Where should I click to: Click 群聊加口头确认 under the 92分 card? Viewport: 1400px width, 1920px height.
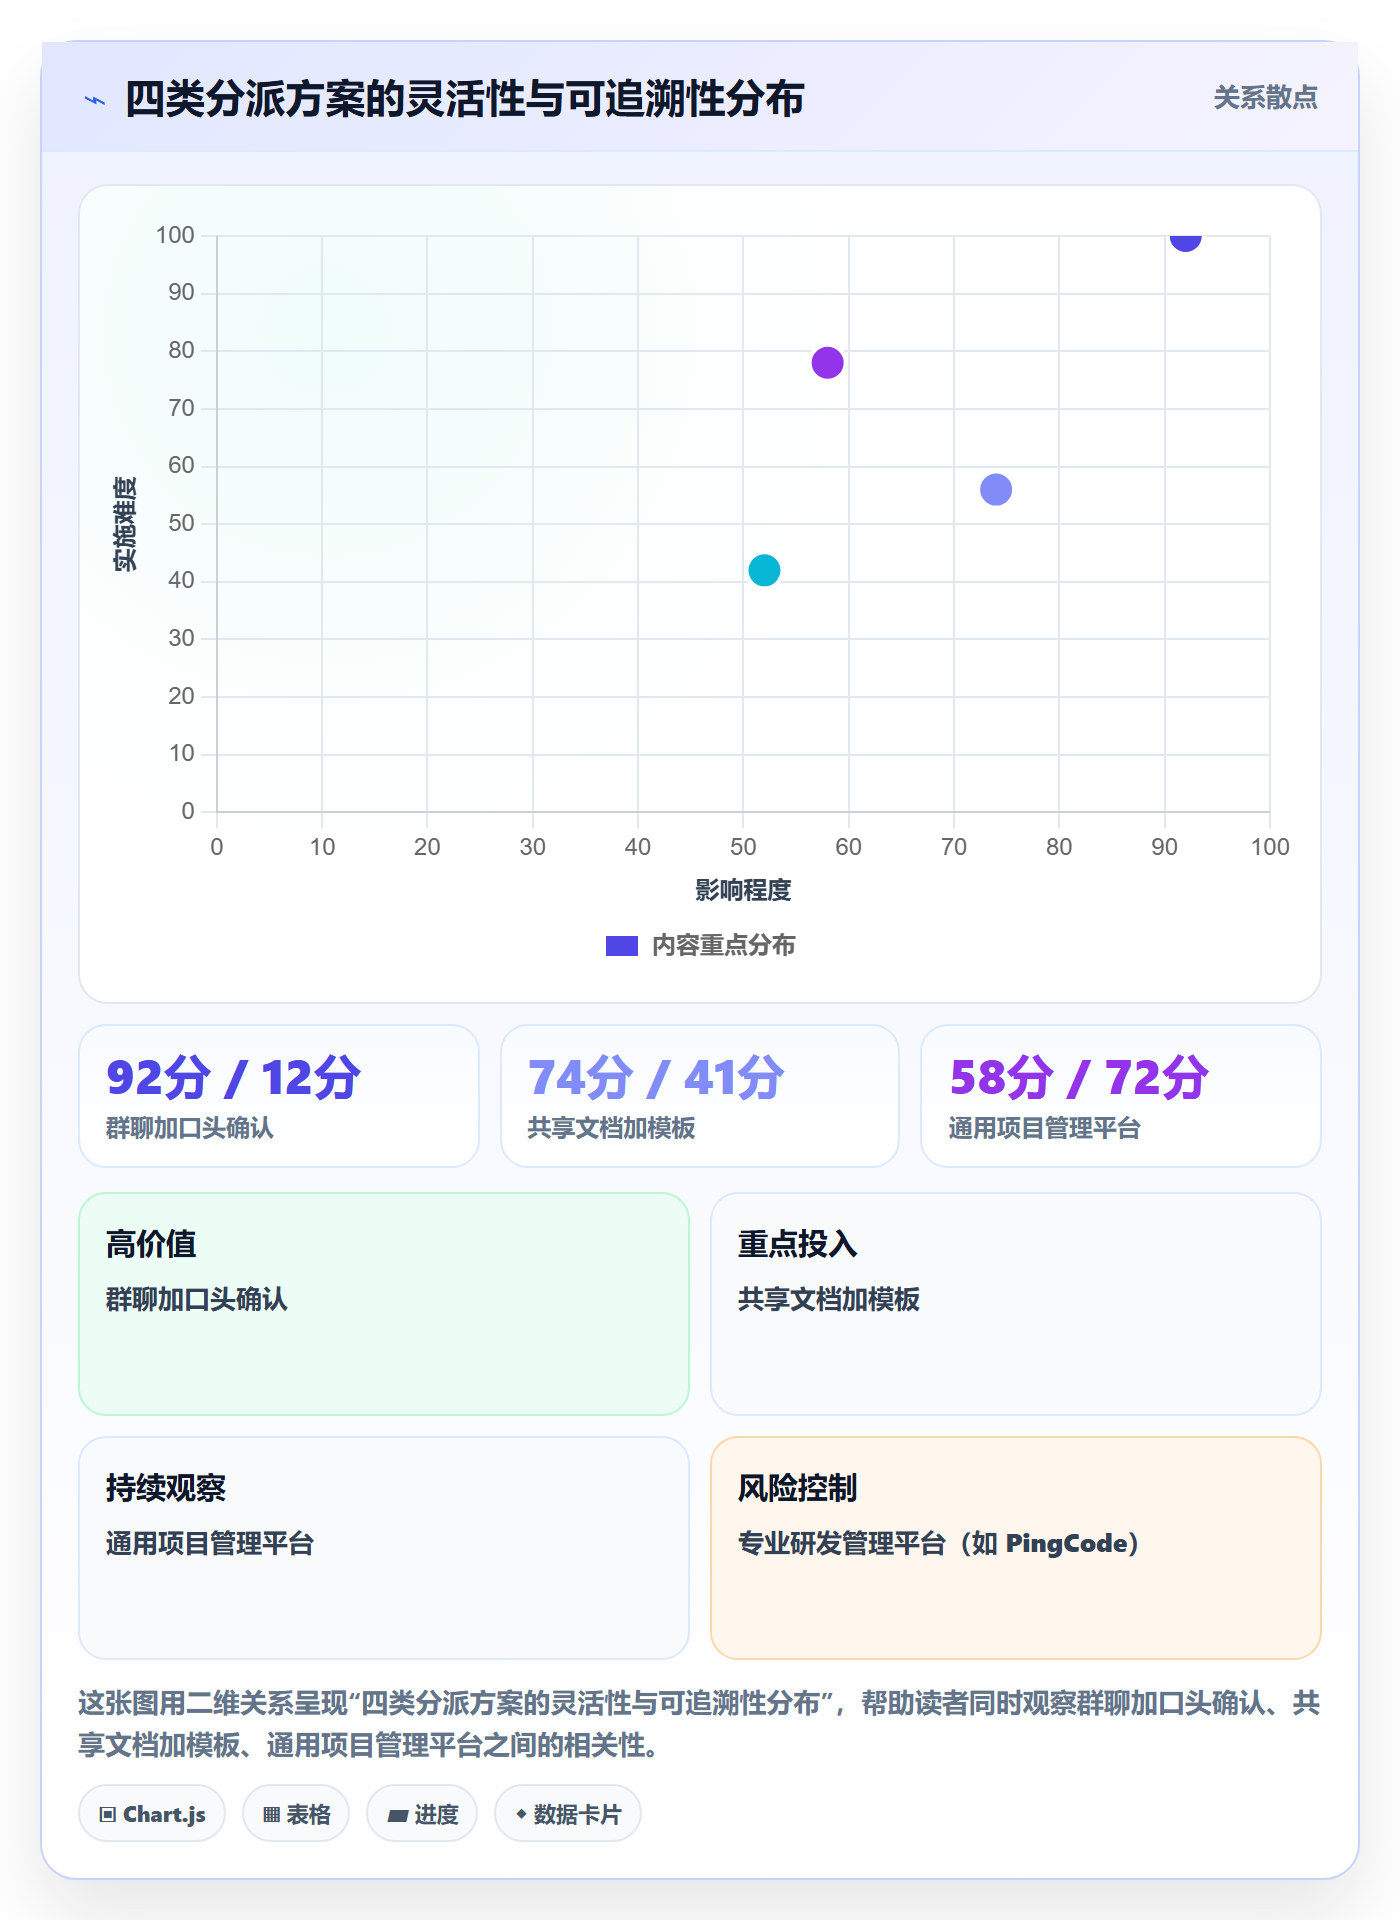click(190, 1128)
